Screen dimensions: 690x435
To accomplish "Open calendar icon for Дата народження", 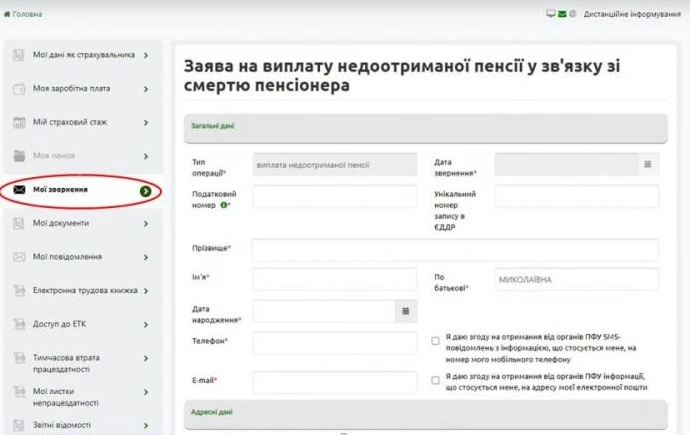I will point(406,311).
